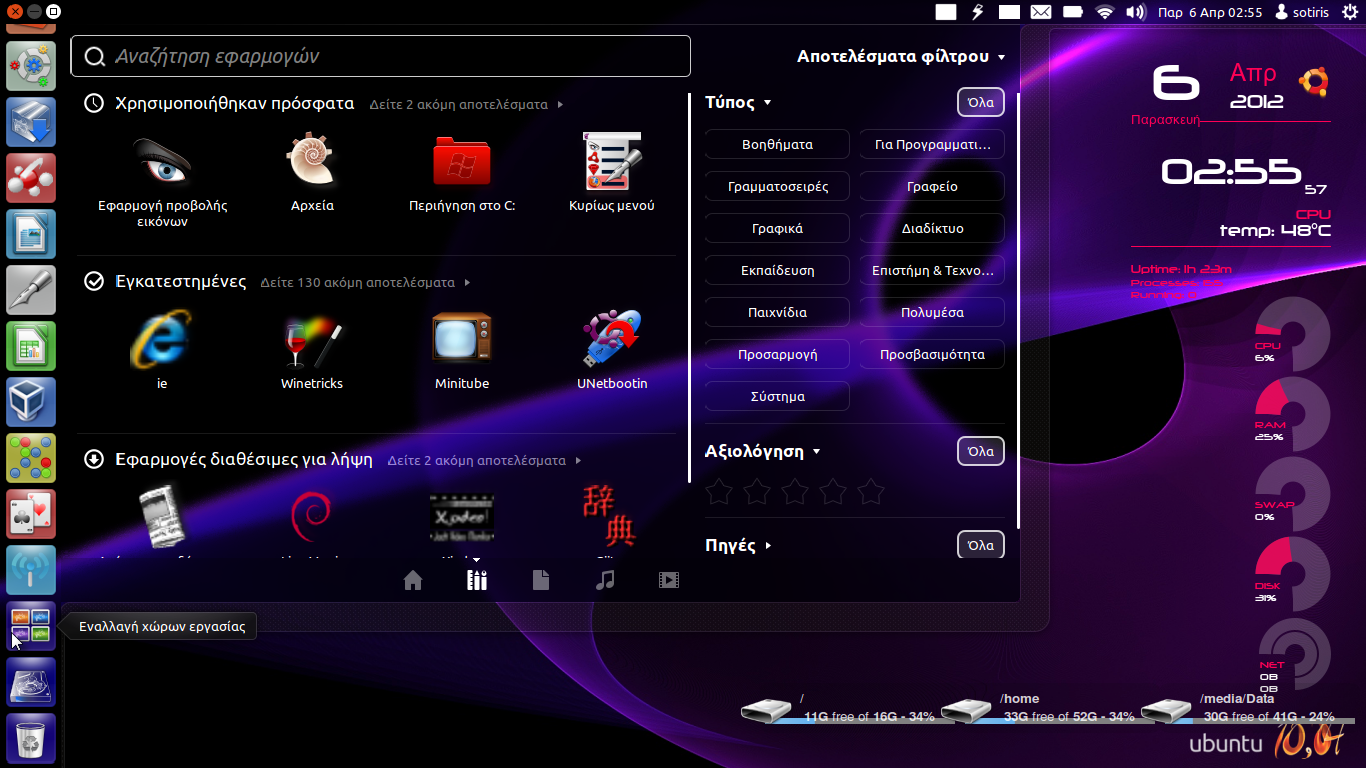Expand the 'Πηγές' filter section
Image resolution: width=1366 pixels, height=768 pixels.
(x=738, y=546)
